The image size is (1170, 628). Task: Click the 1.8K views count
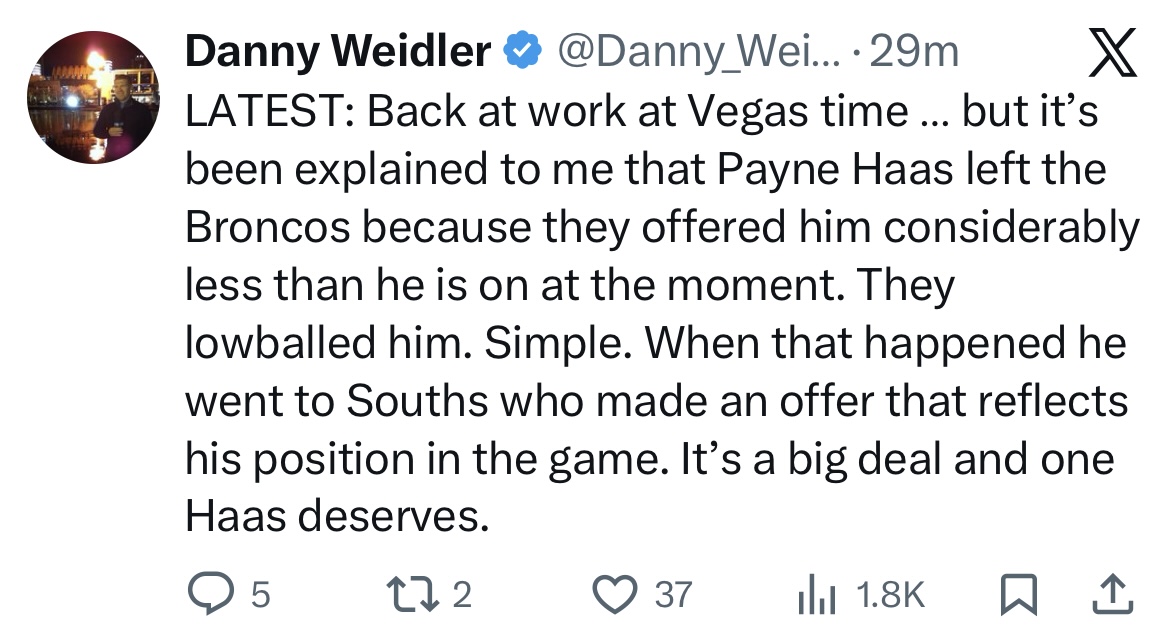click(x=890, y=595)
